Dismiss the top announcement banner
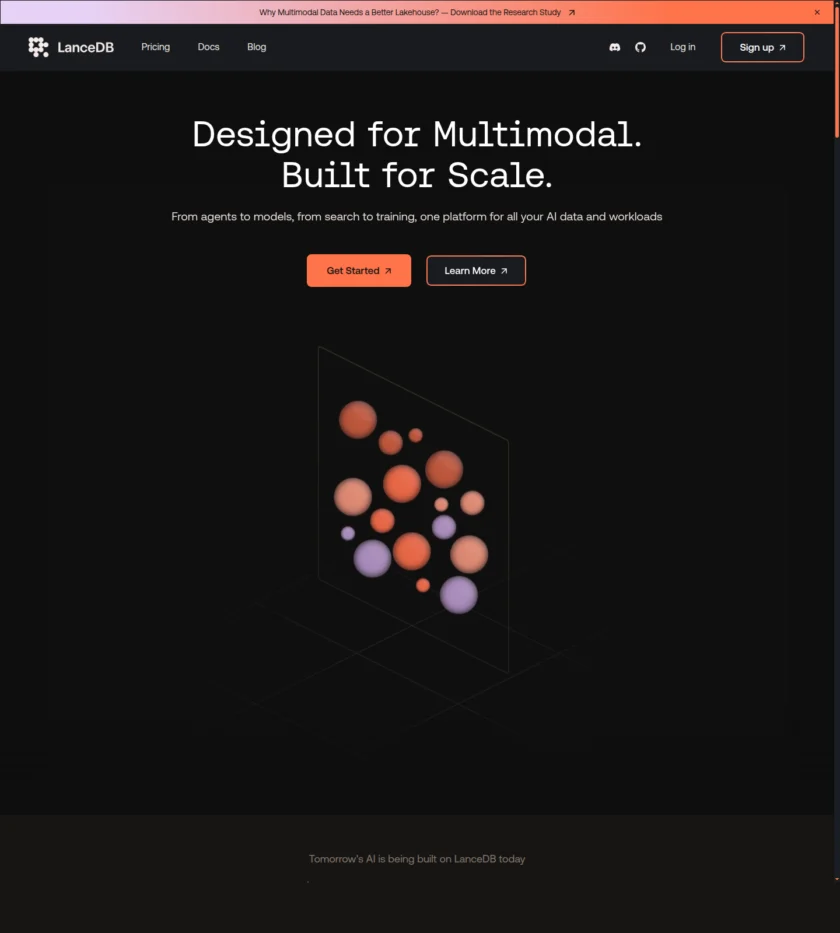Viewport: 840px width, 933px height. click(x=817, y=12)
